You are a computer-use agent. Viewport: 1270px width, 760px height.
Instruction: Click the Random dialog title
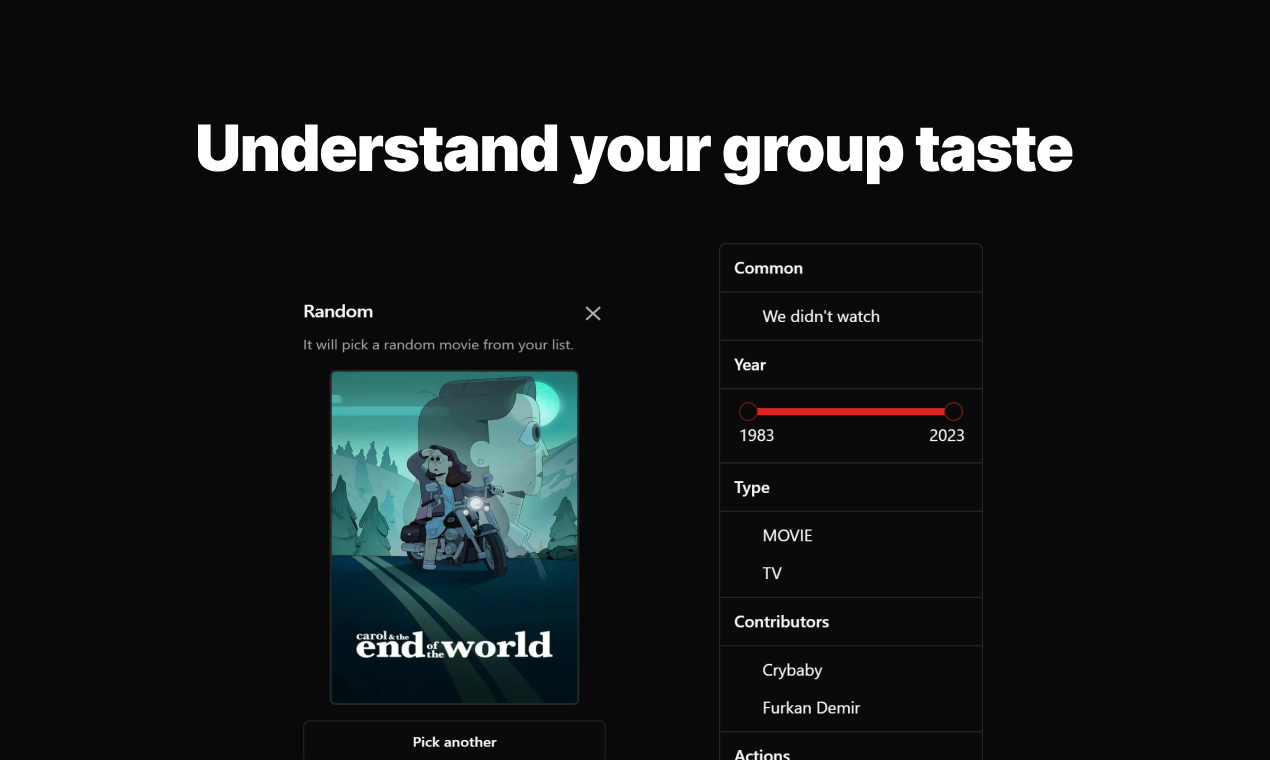[338, 311]
